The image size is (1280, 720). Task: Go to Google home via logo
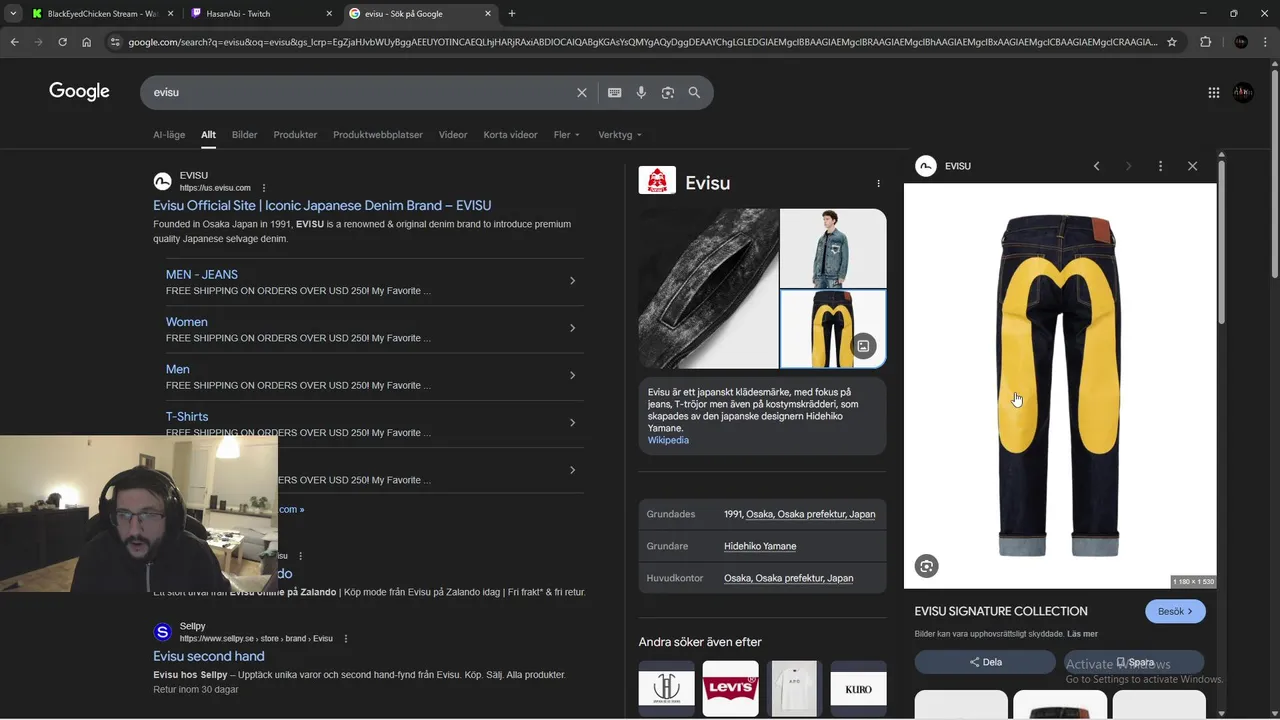pos(79,92)
